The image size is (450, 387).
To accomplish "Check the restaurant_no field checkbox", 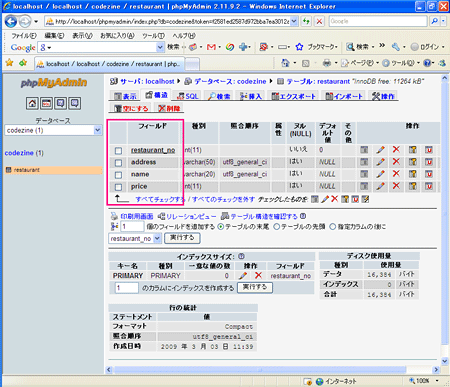I will 118,151.
